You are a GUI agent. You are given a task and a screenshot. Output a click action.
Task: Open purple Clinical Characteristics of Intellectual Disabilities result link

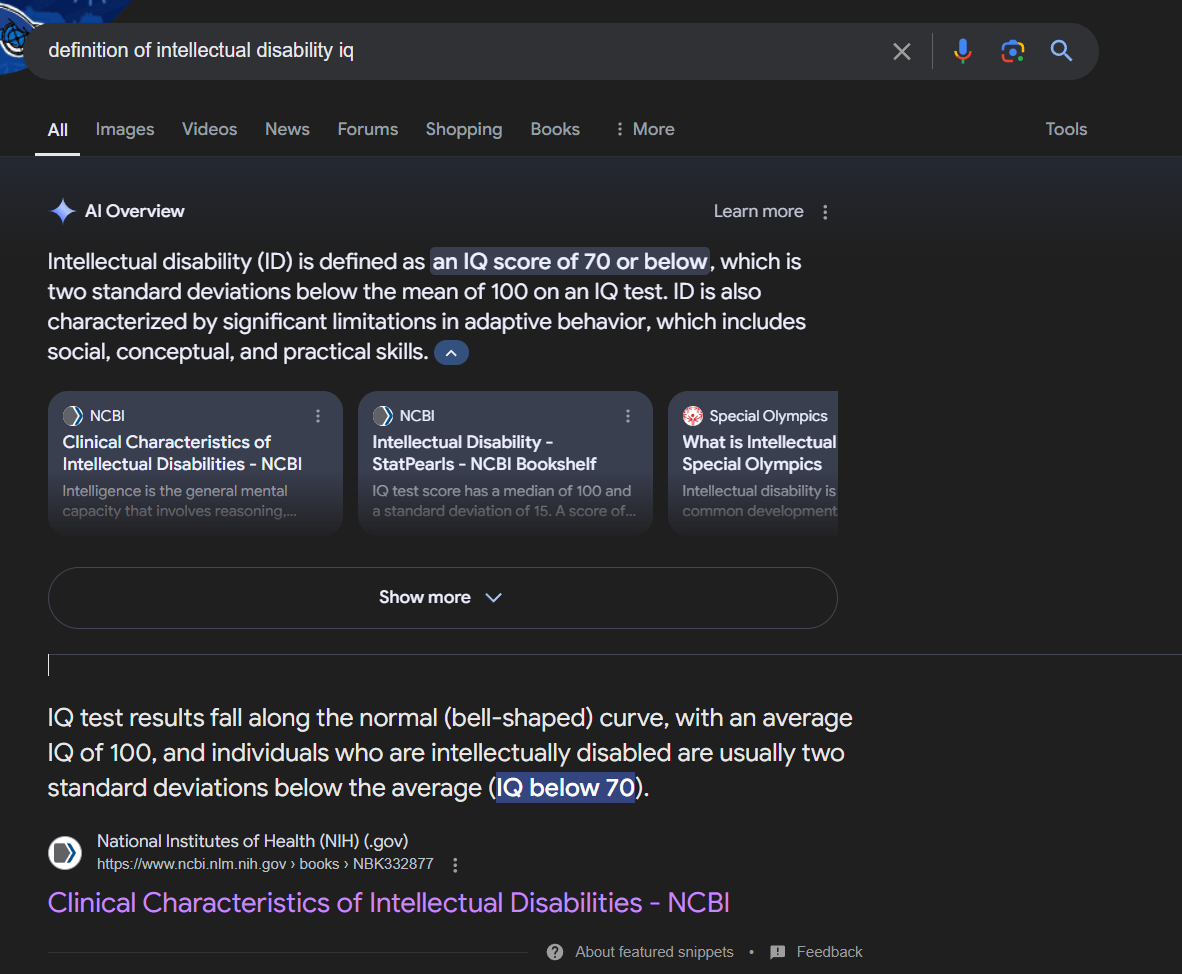click(388, 902)
